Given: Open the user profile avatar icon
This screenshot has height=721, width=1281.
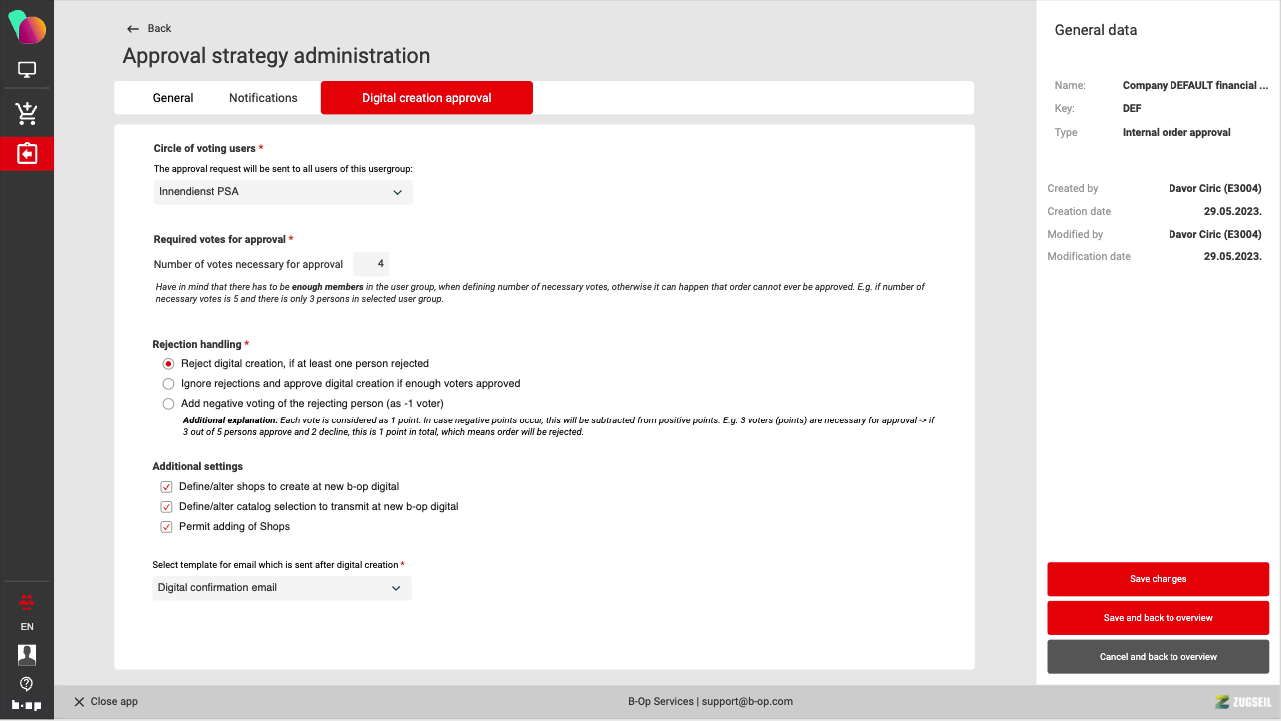Looking at the screenshot, I should [x=27, y=655].
